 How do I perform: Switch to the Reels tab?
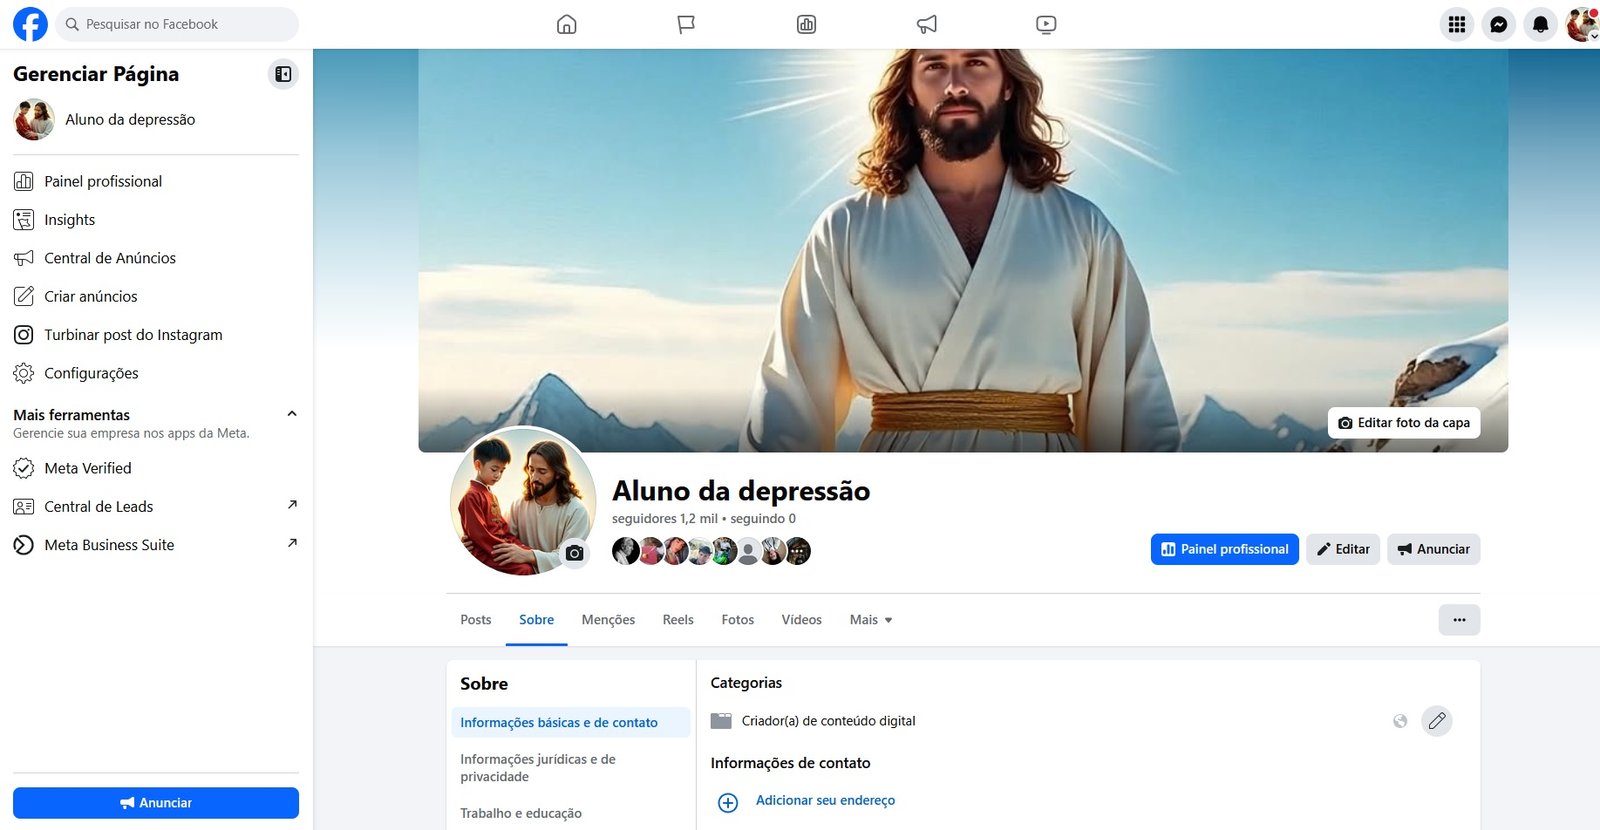[x=678, y=620]
